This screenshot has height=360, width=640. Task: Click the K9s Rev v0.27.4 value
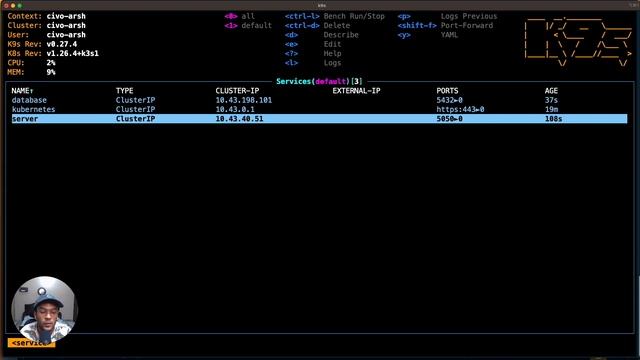point(62,44)
